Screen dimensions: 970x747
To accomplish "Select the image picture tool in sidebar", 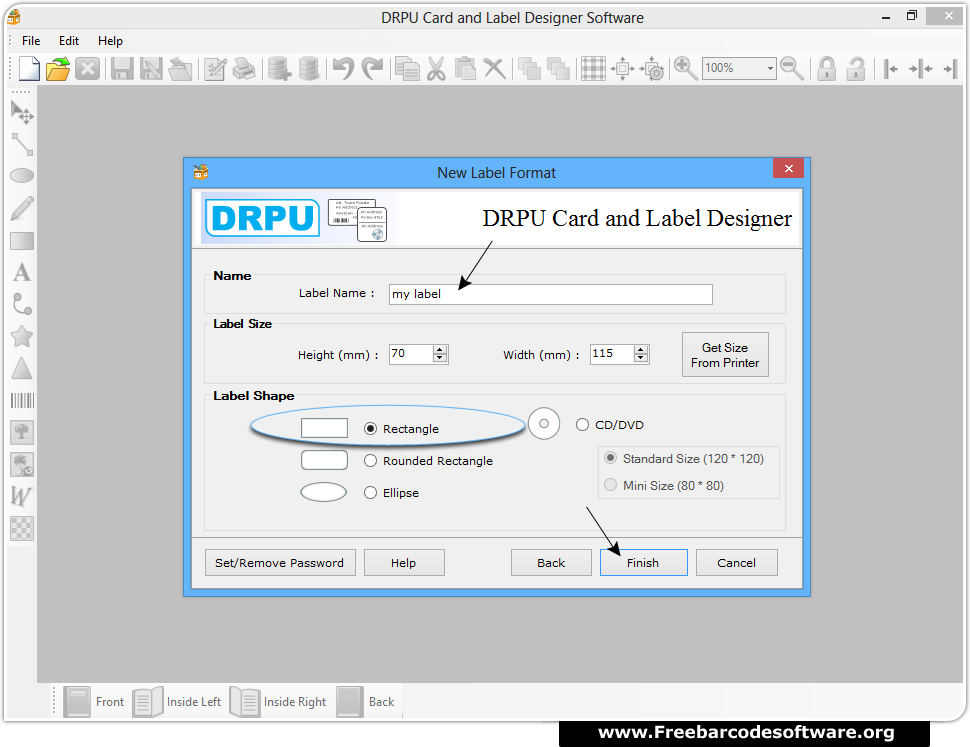I will 22,432.
